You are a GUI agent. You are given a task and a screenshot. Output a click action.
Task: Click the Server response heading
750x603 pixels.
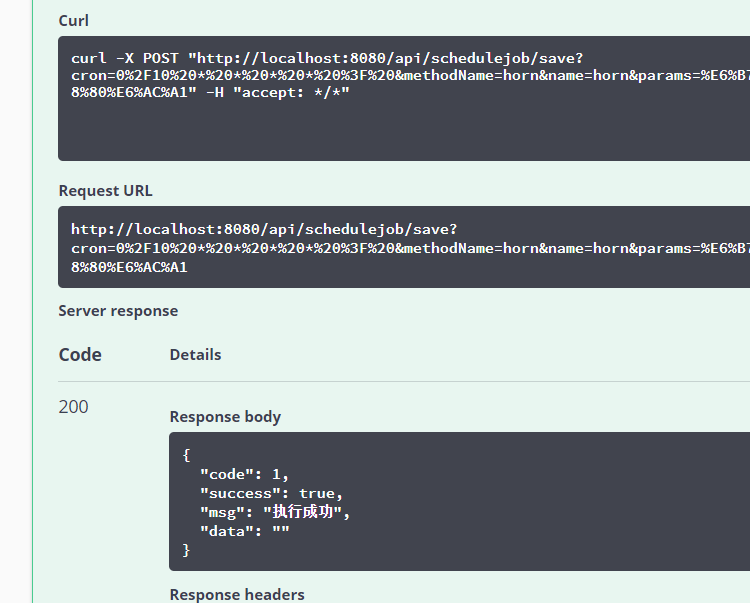118,311
